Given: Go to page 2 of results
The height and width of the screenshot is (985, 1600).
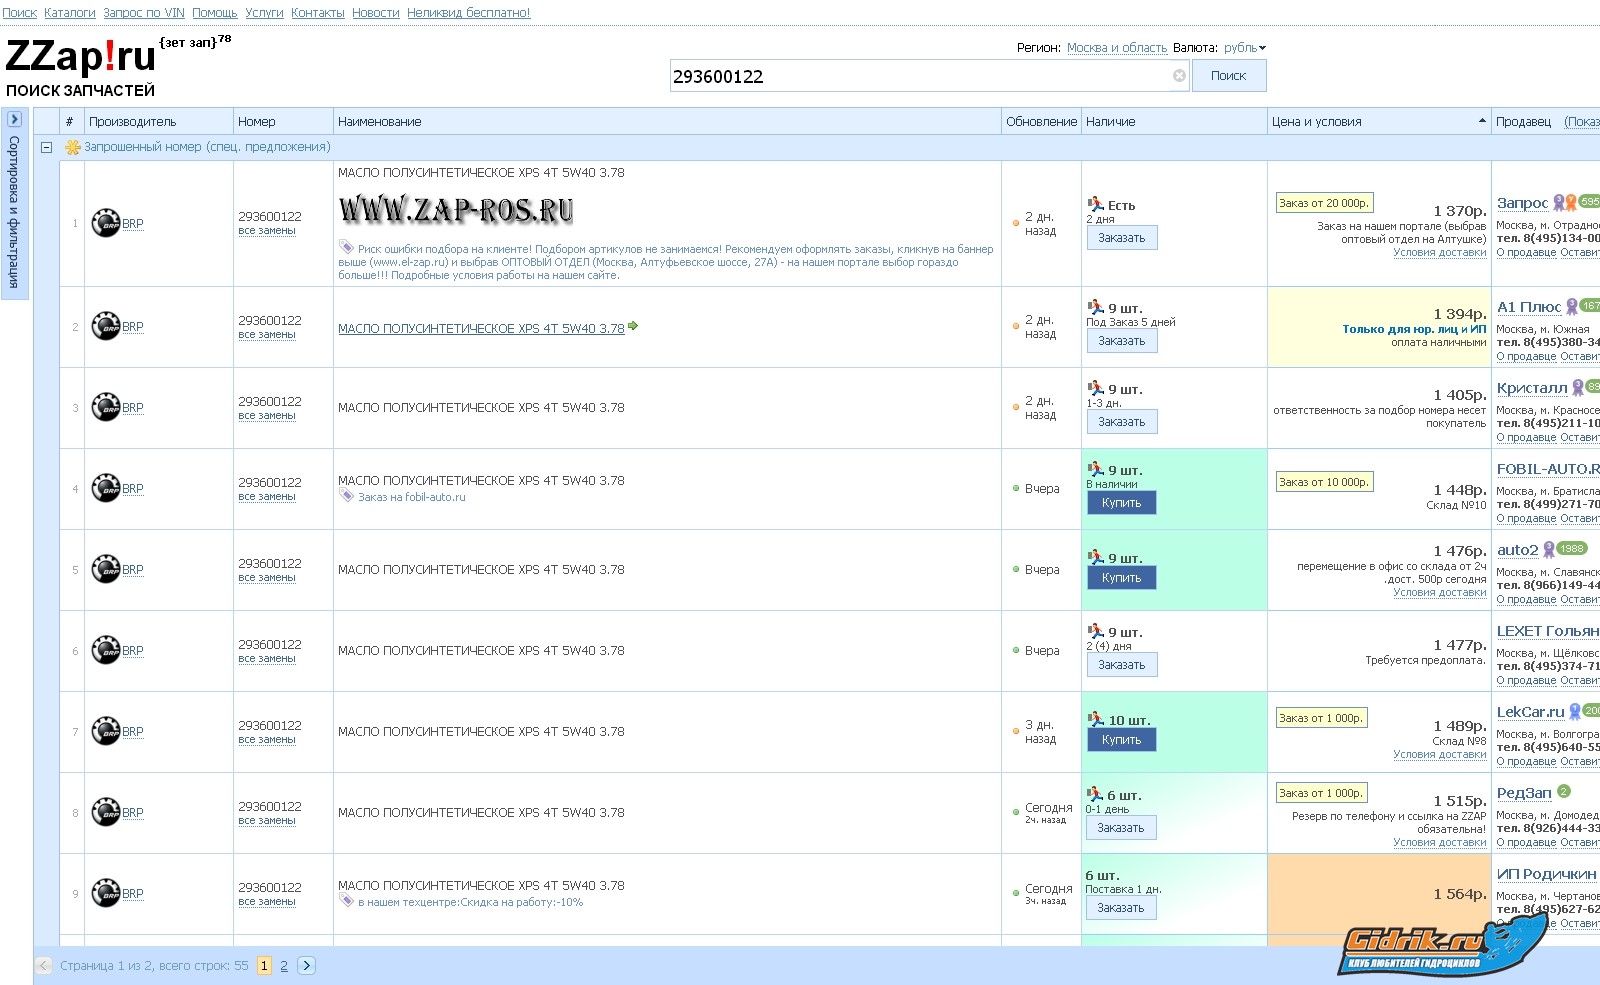Looking at the screenshot, I should click(284, 966).
